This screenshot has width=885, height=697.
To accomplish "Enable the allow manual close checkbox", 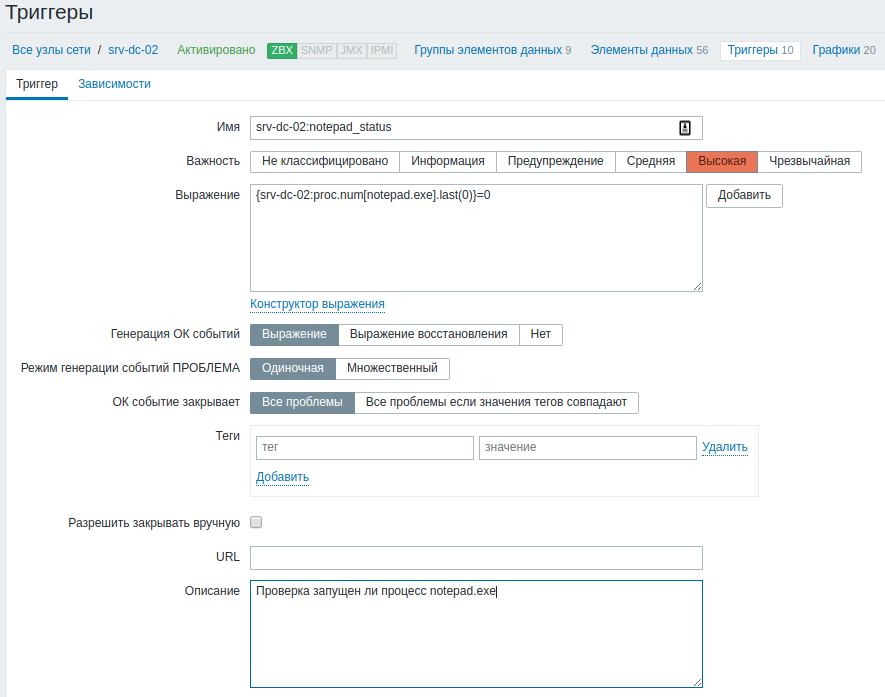I will [x=256, y=522].
